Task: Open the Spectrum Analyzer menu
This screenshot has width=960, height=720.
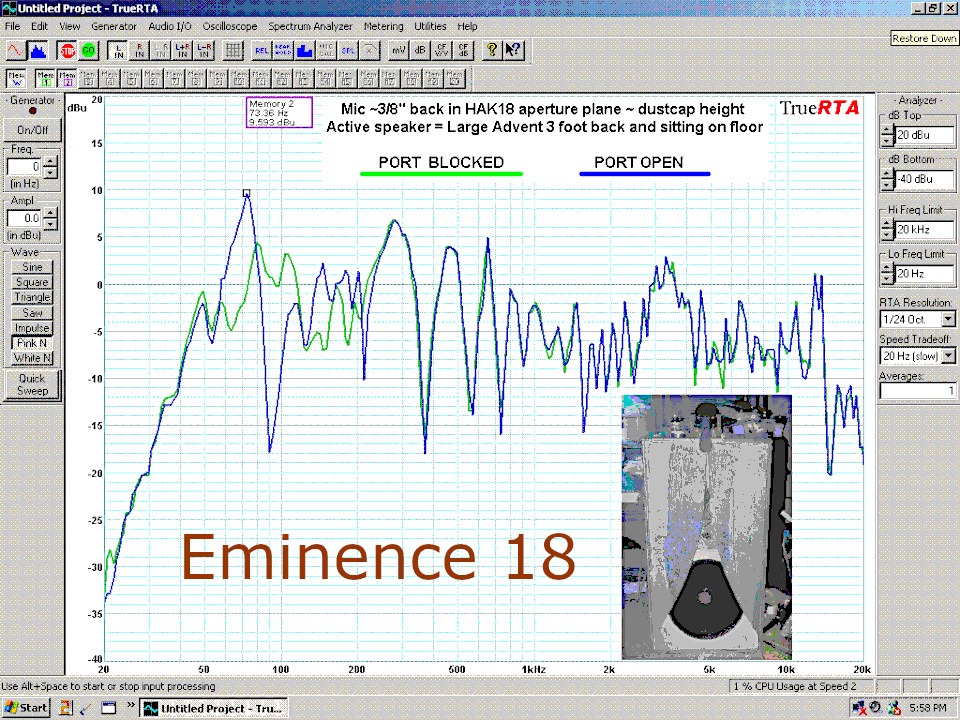Action: tap(310, 26)
